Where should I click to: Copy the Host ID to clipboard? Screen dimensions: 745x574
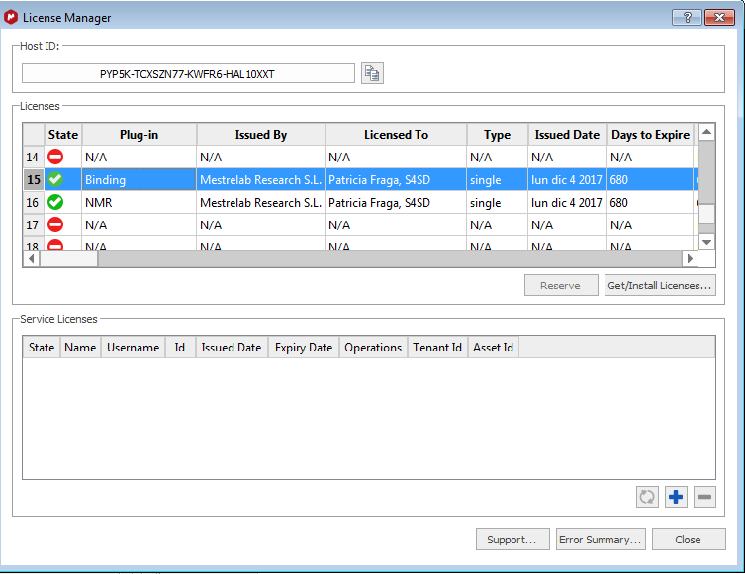[372, 73]
